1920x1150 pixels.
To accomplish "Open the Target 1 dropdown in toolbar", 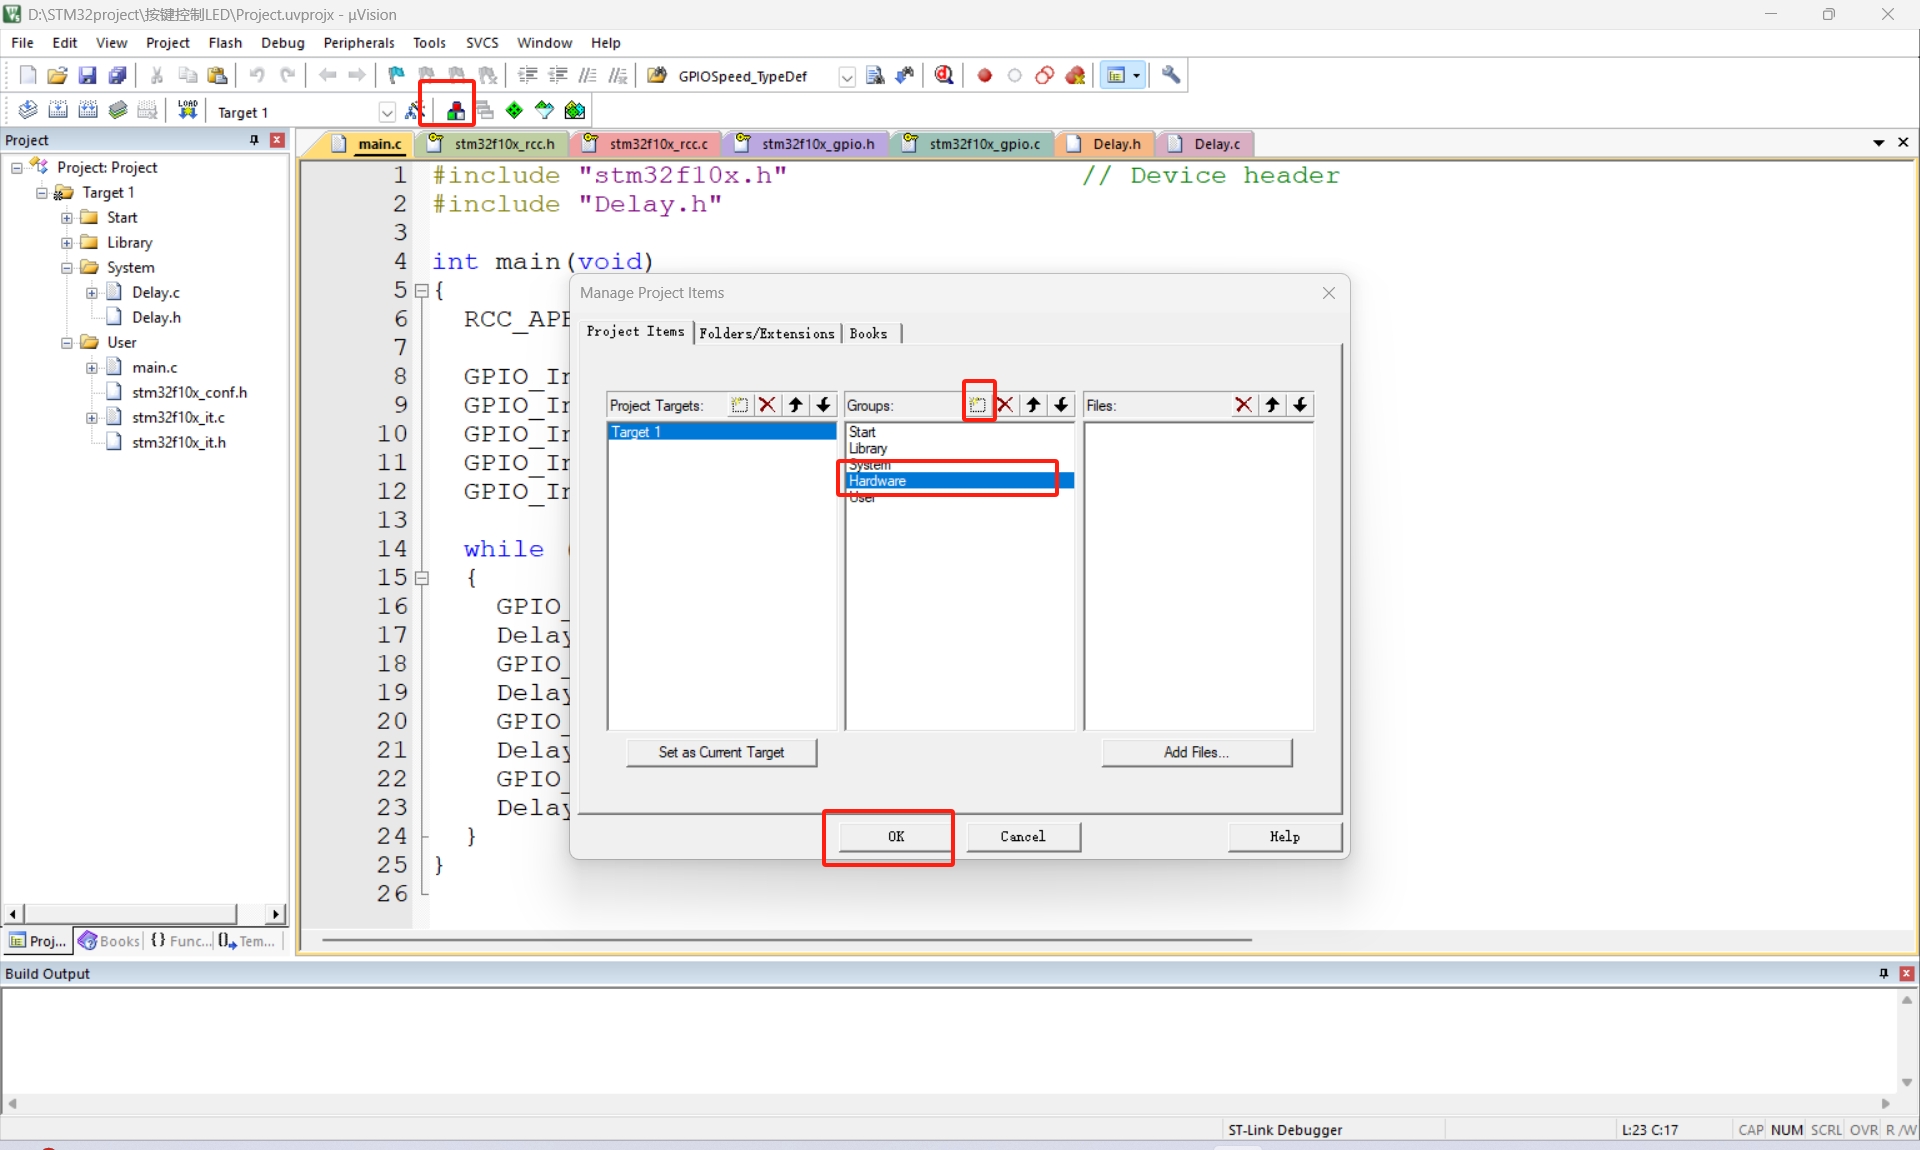I will [x=387, y=112].
